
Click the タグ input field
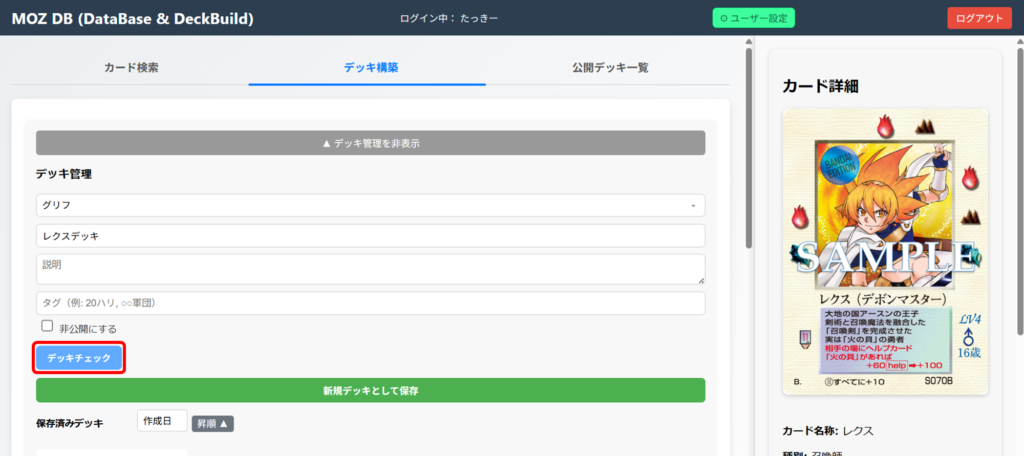(370, 303)
